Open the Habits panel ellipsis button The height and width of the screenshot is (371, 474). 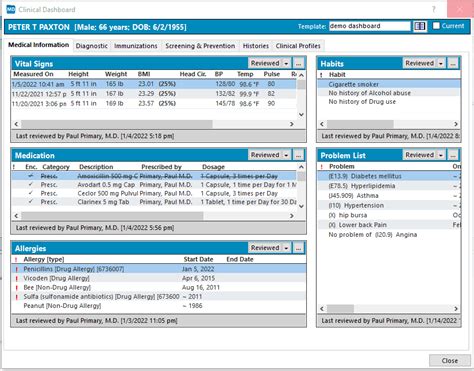pos(453,63)
